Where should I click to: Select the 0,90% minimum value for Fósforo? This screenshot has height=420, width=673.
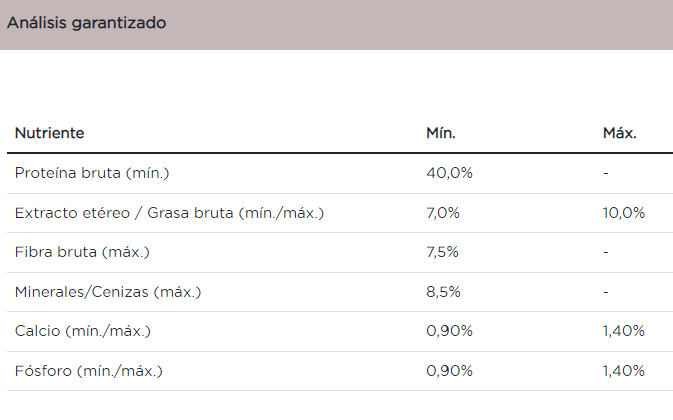click(447, 371)
